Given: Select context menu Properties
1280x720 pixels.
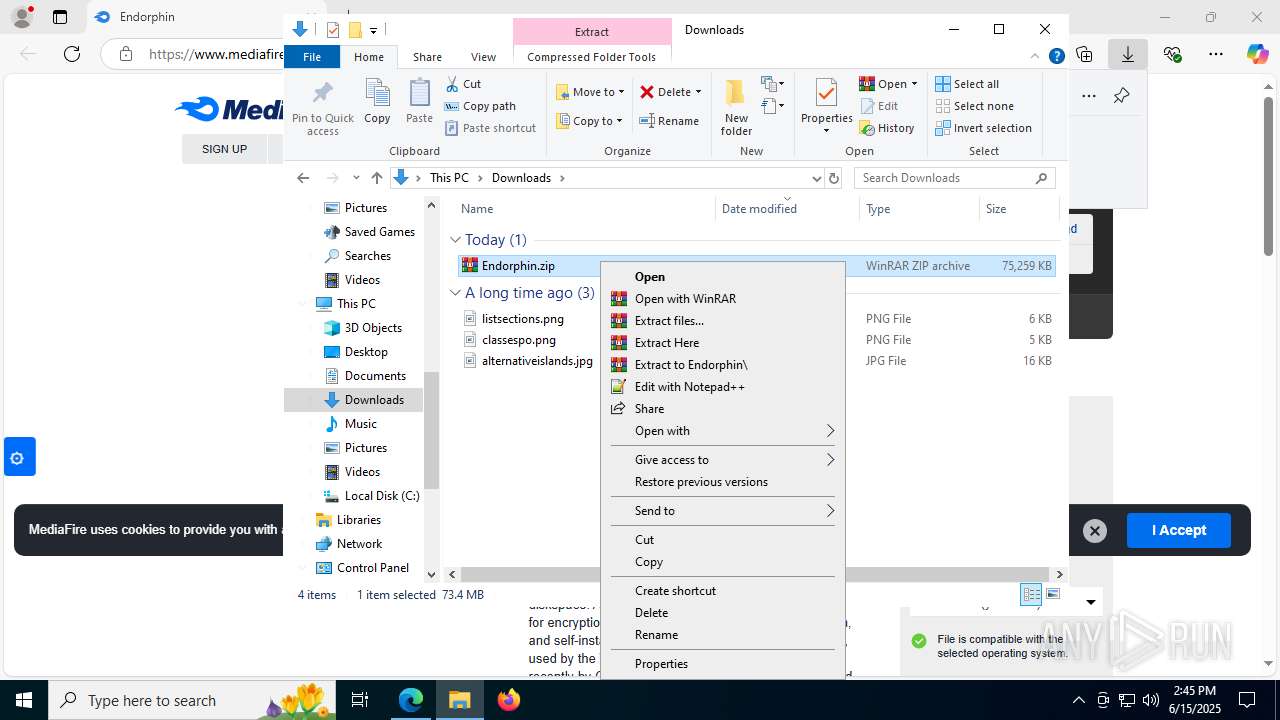Looking at the screenshot, I should tap(722, 664).
